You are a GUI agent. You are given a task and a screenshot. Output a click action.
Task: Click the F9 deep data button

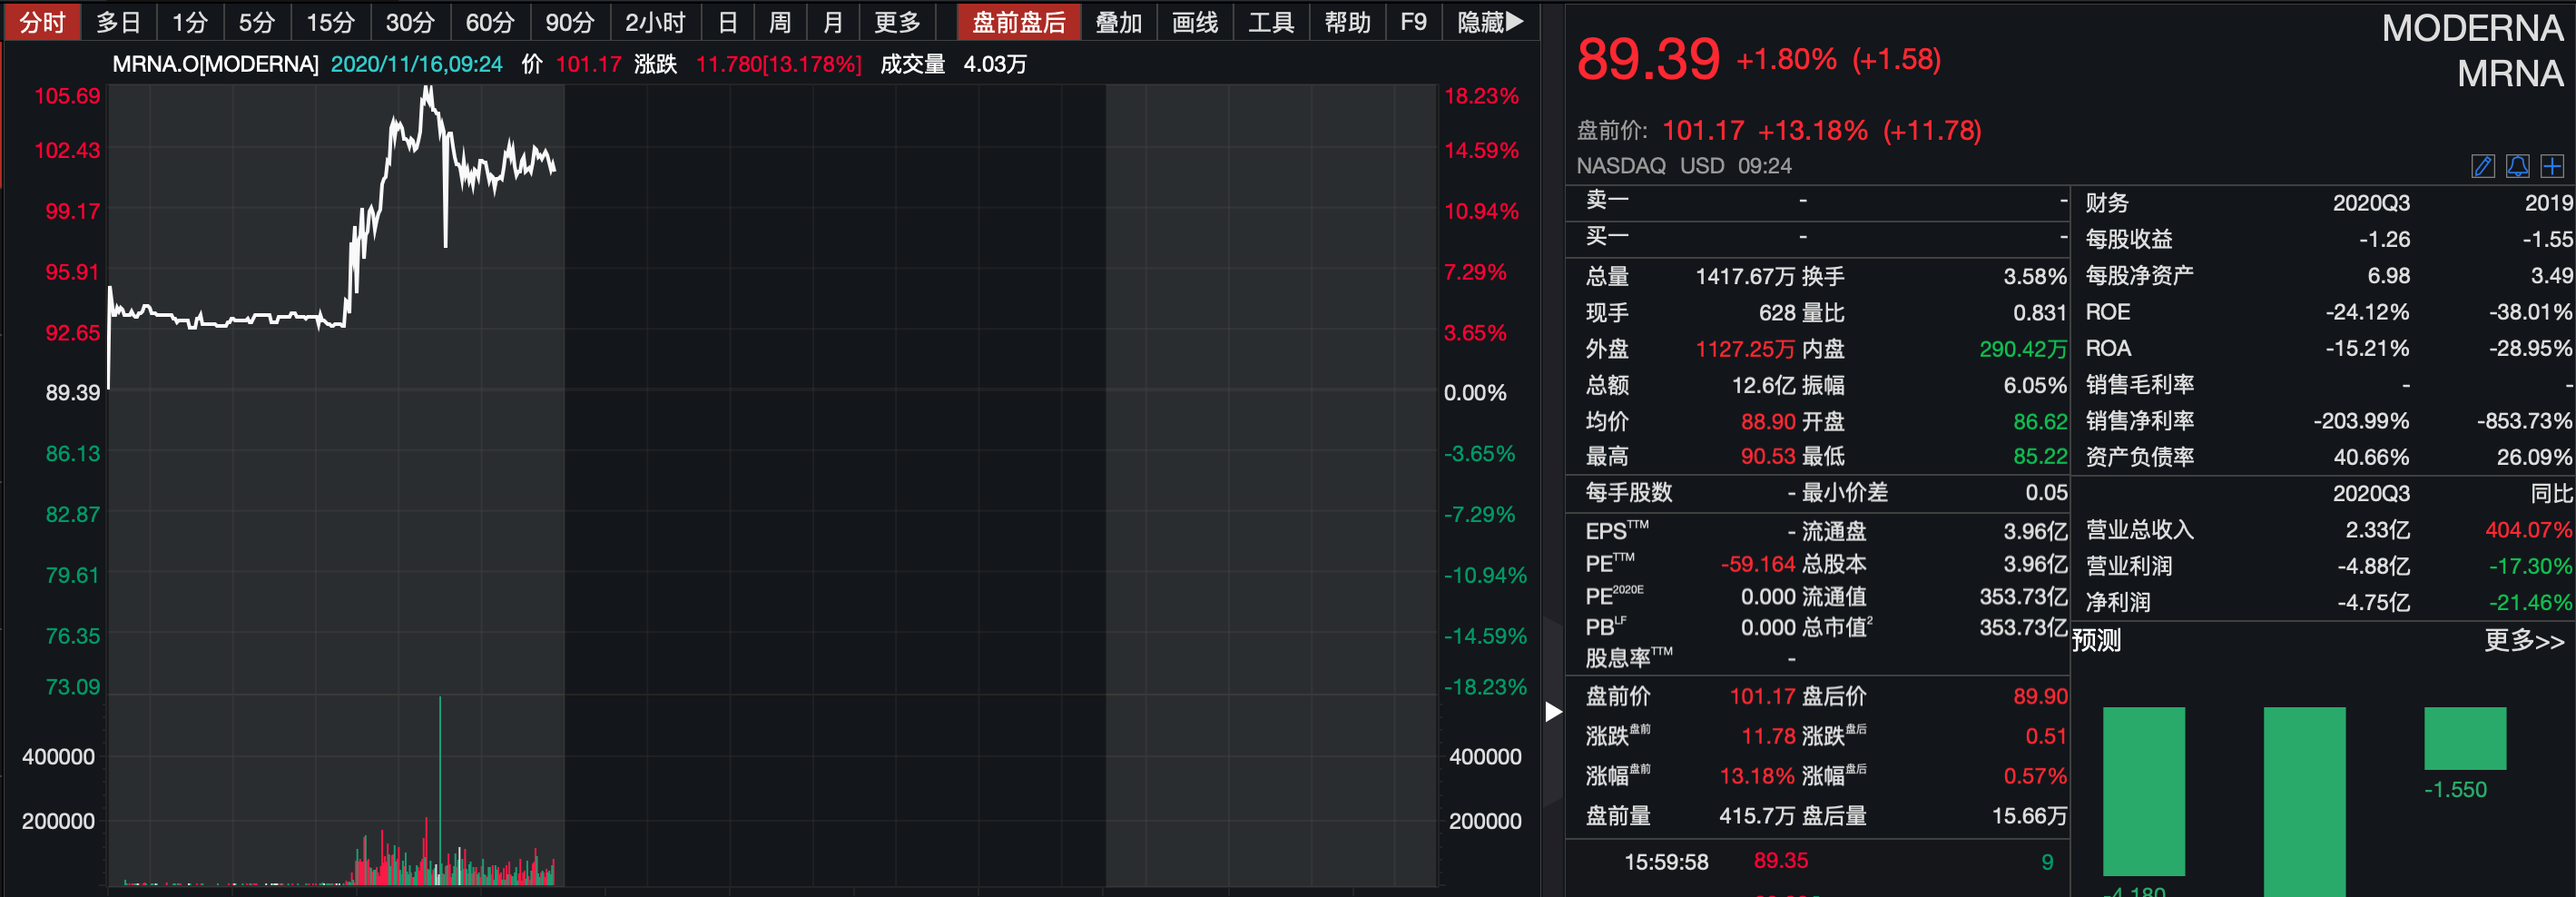pyautogui.click(x=1414, y=22)
